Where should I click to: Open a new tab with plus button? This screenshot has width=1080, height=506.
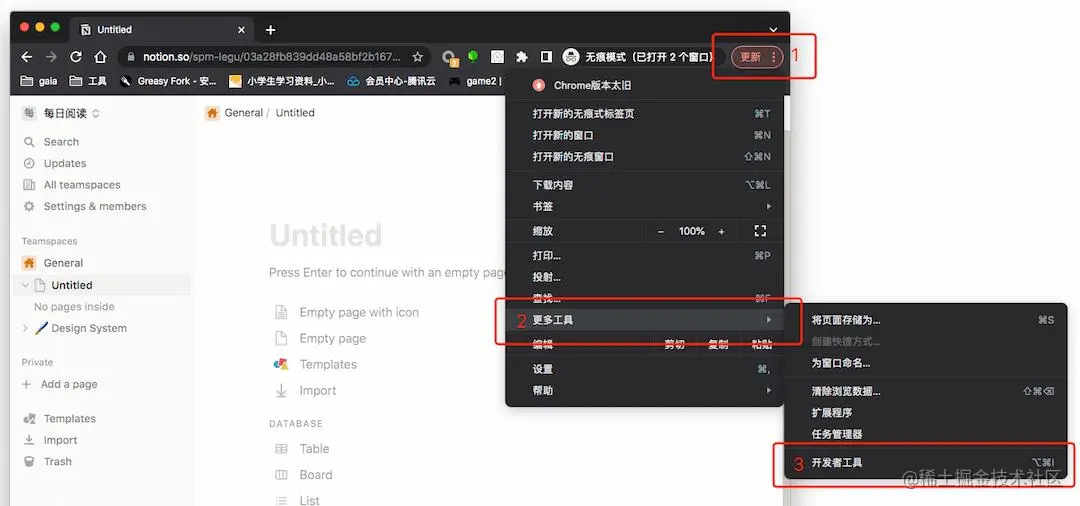tap(271, 30)
